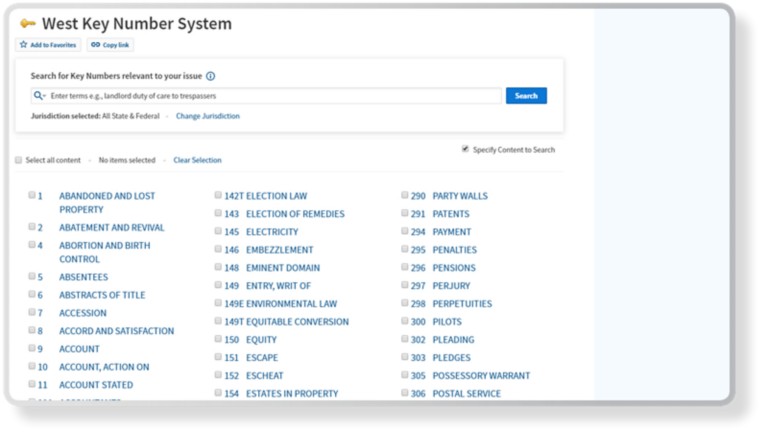Check the box for 150 Equity
This screenshot has width=768, height=432.
click(x=218, y=339)
